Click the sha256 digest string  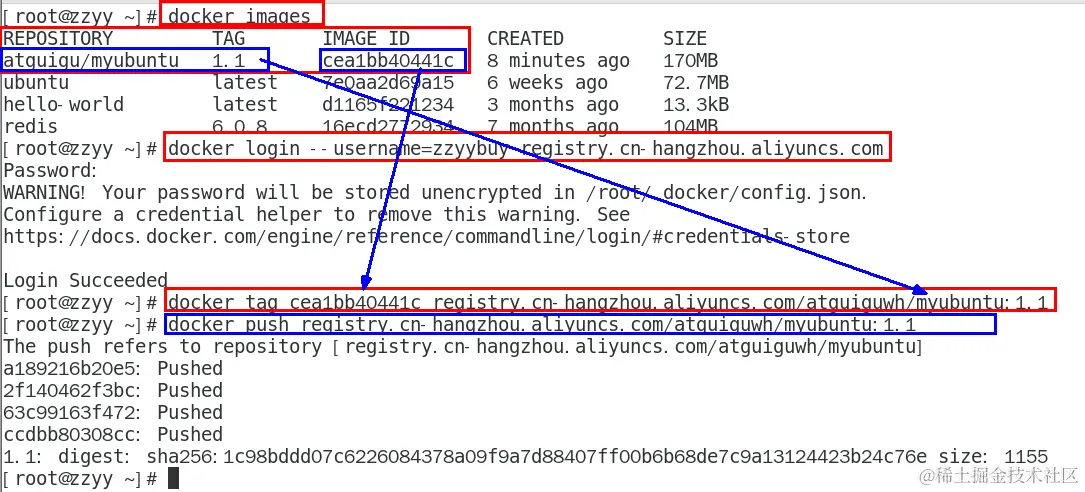click(536, 457)
